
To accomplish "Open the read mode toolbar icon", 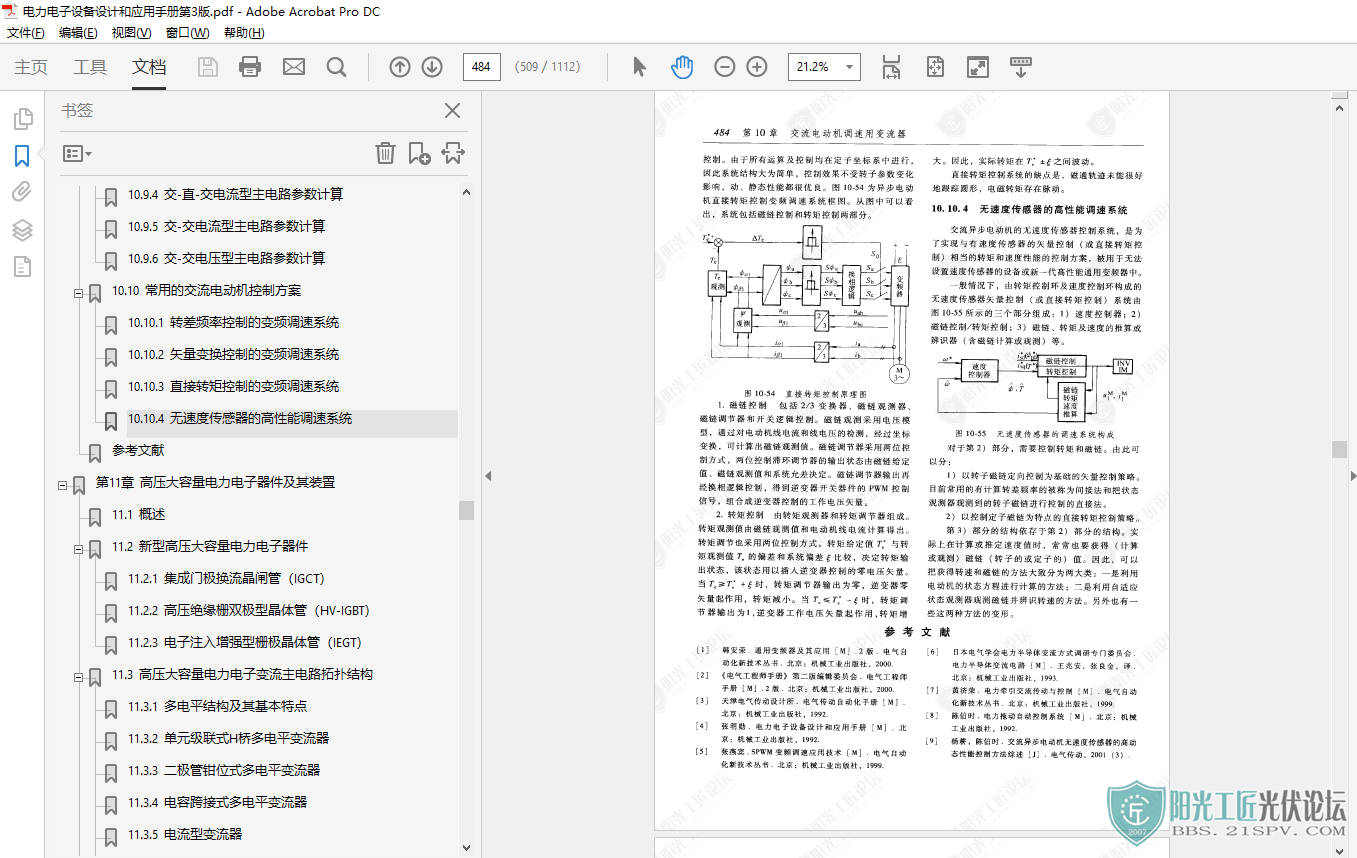I will point(1021,67).
